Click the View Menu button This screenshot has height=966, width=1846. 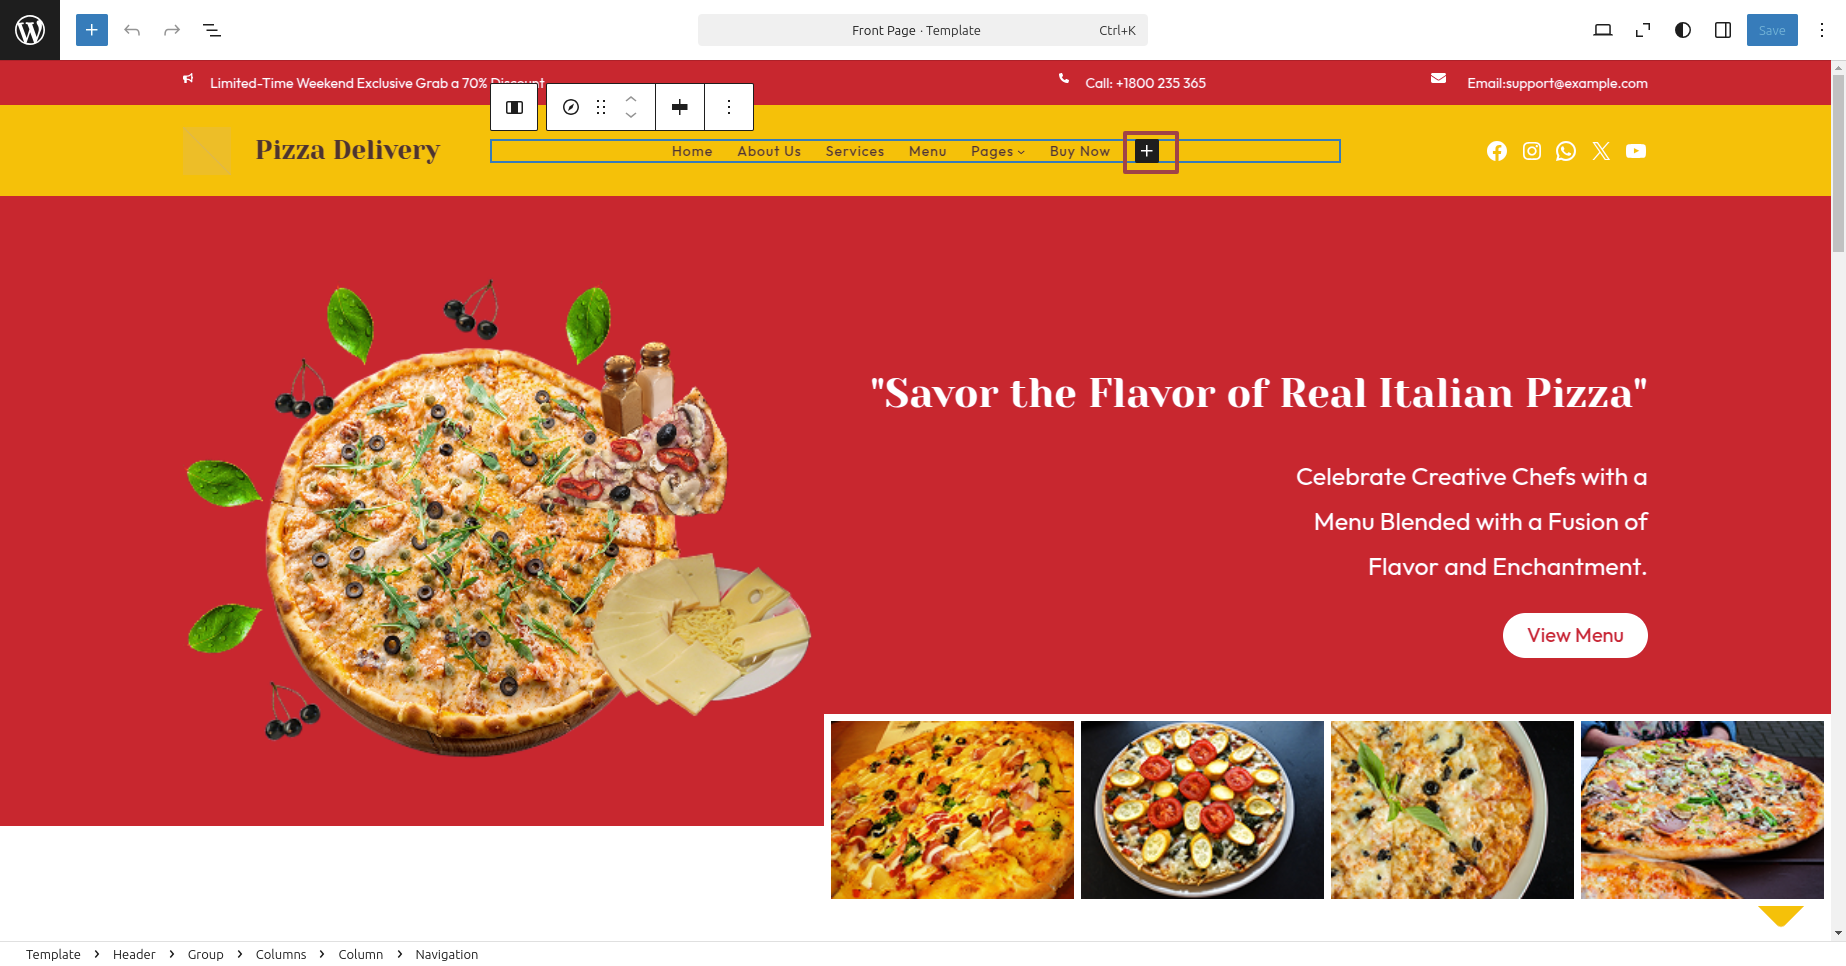[x=1574, y=635]
